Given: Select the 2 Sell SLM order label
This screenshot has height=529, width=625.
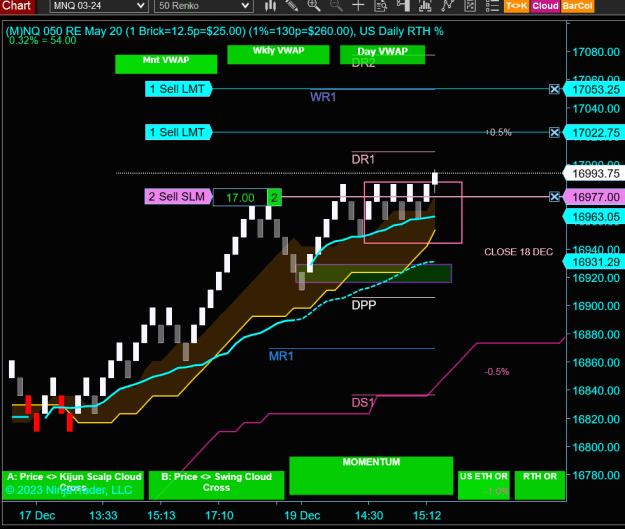Looking at the screenshot, I should 178,197.
